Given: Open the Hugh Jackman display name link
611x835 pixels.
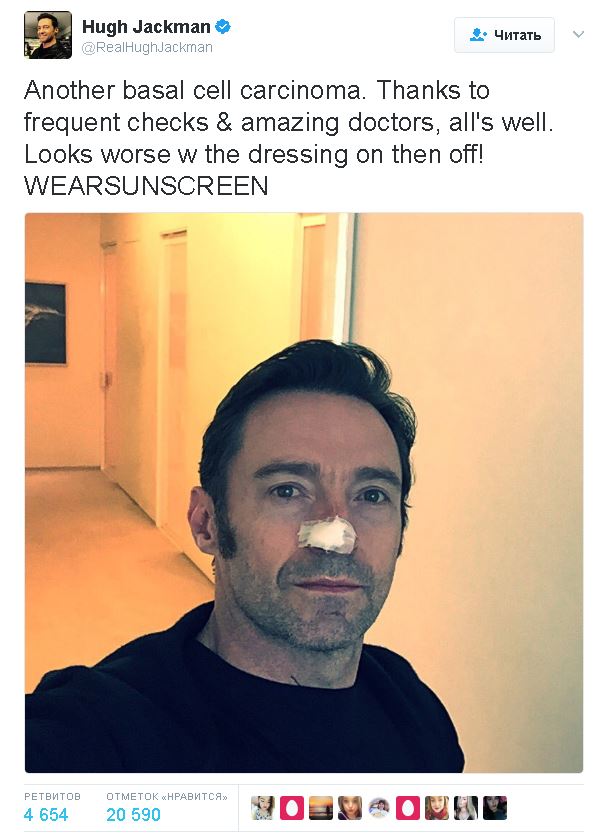Looking at the screenshot, I should coord(146,27).
